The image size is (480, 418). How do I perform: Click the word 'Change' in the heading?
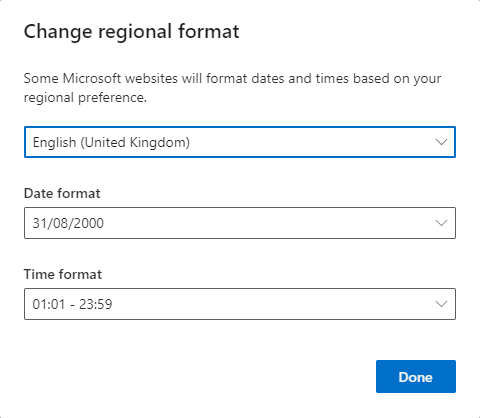coord(58,32)
